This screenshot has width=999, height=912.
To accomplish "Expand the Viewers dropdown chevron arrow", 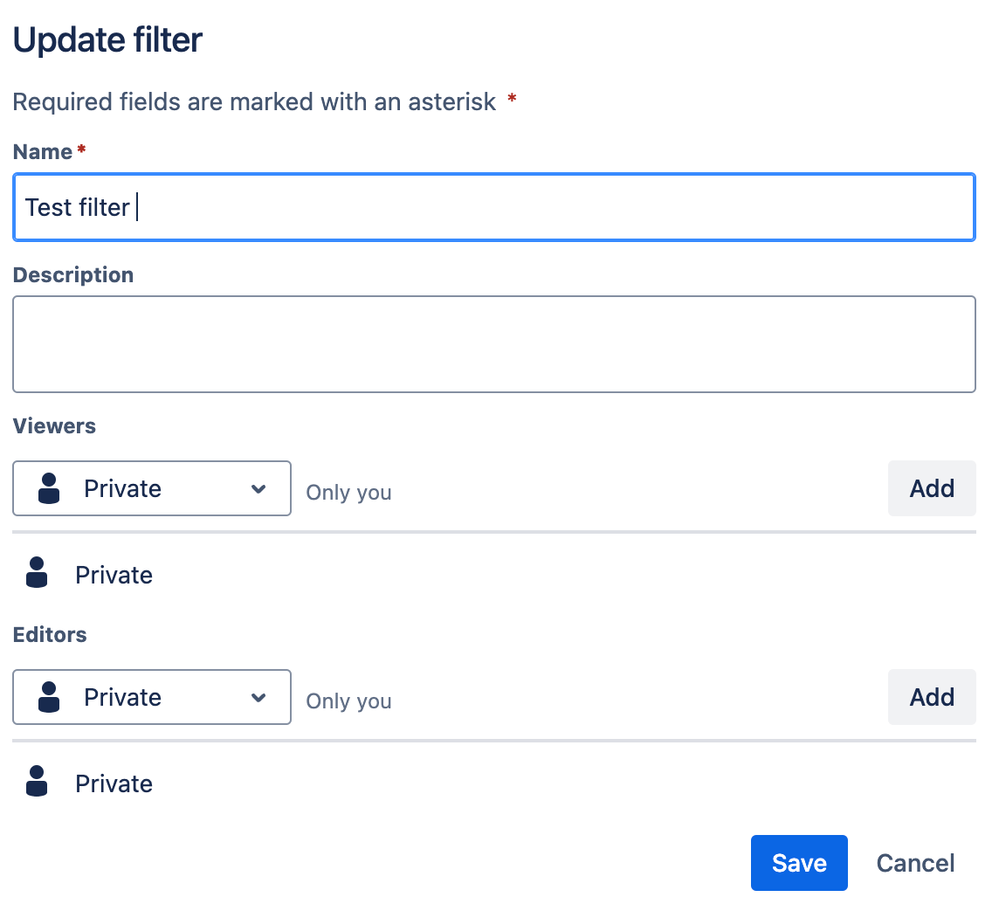I will point(258,489).
